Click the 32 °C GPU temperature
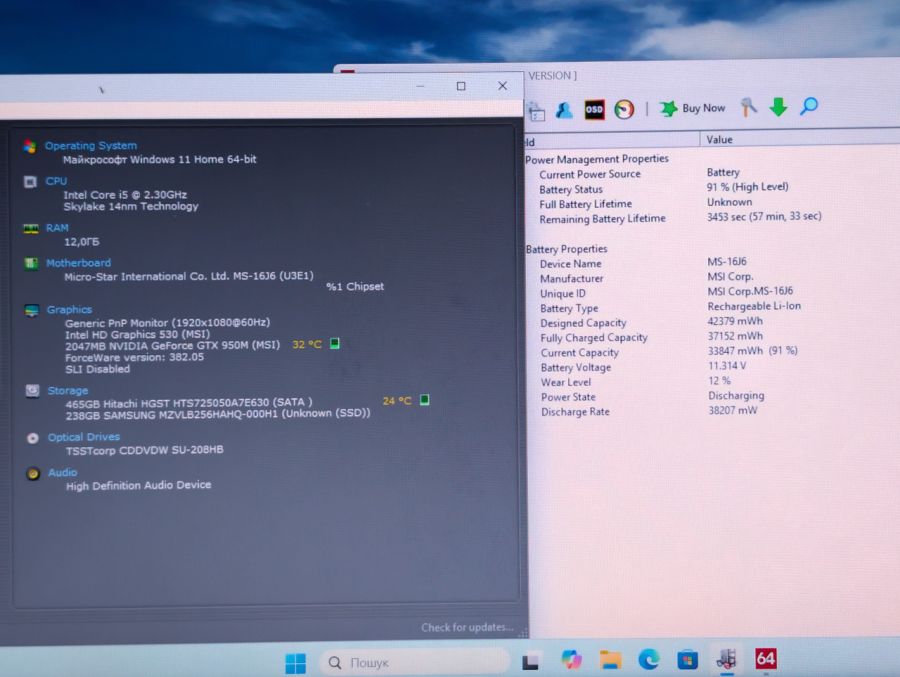Image resolution: width=900 pixels, height=677 pixels. pos(307,345)
